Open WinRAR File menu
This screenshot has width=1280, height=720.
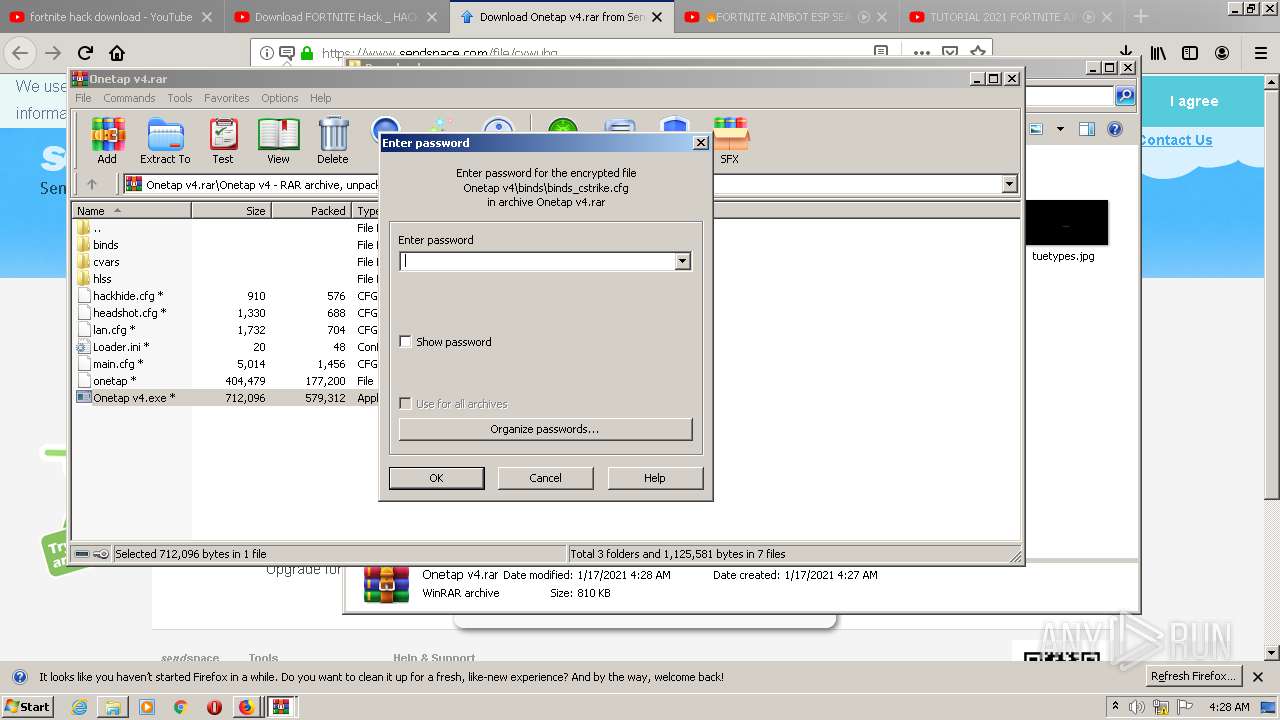coord(83,98)
